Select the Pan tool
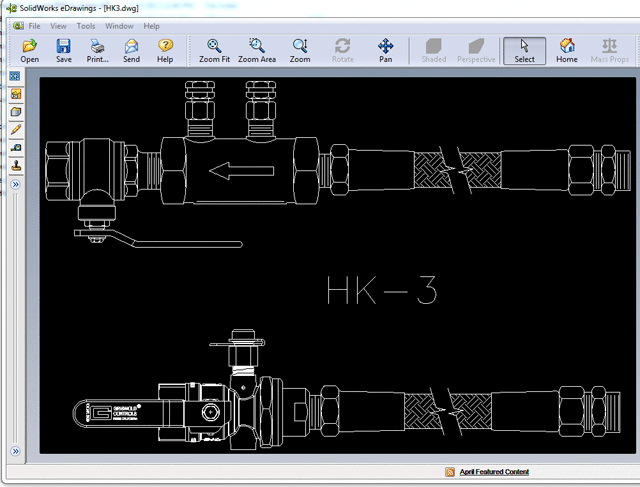Screen dimensions: 640x487 tap(385, 51)
